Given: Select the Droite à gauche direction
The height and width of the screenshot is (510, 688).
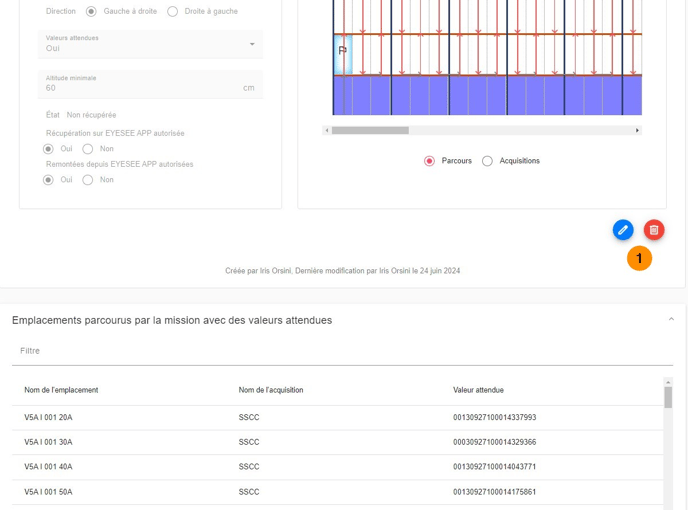Looking at the screenshot, I should pos(172,12).
